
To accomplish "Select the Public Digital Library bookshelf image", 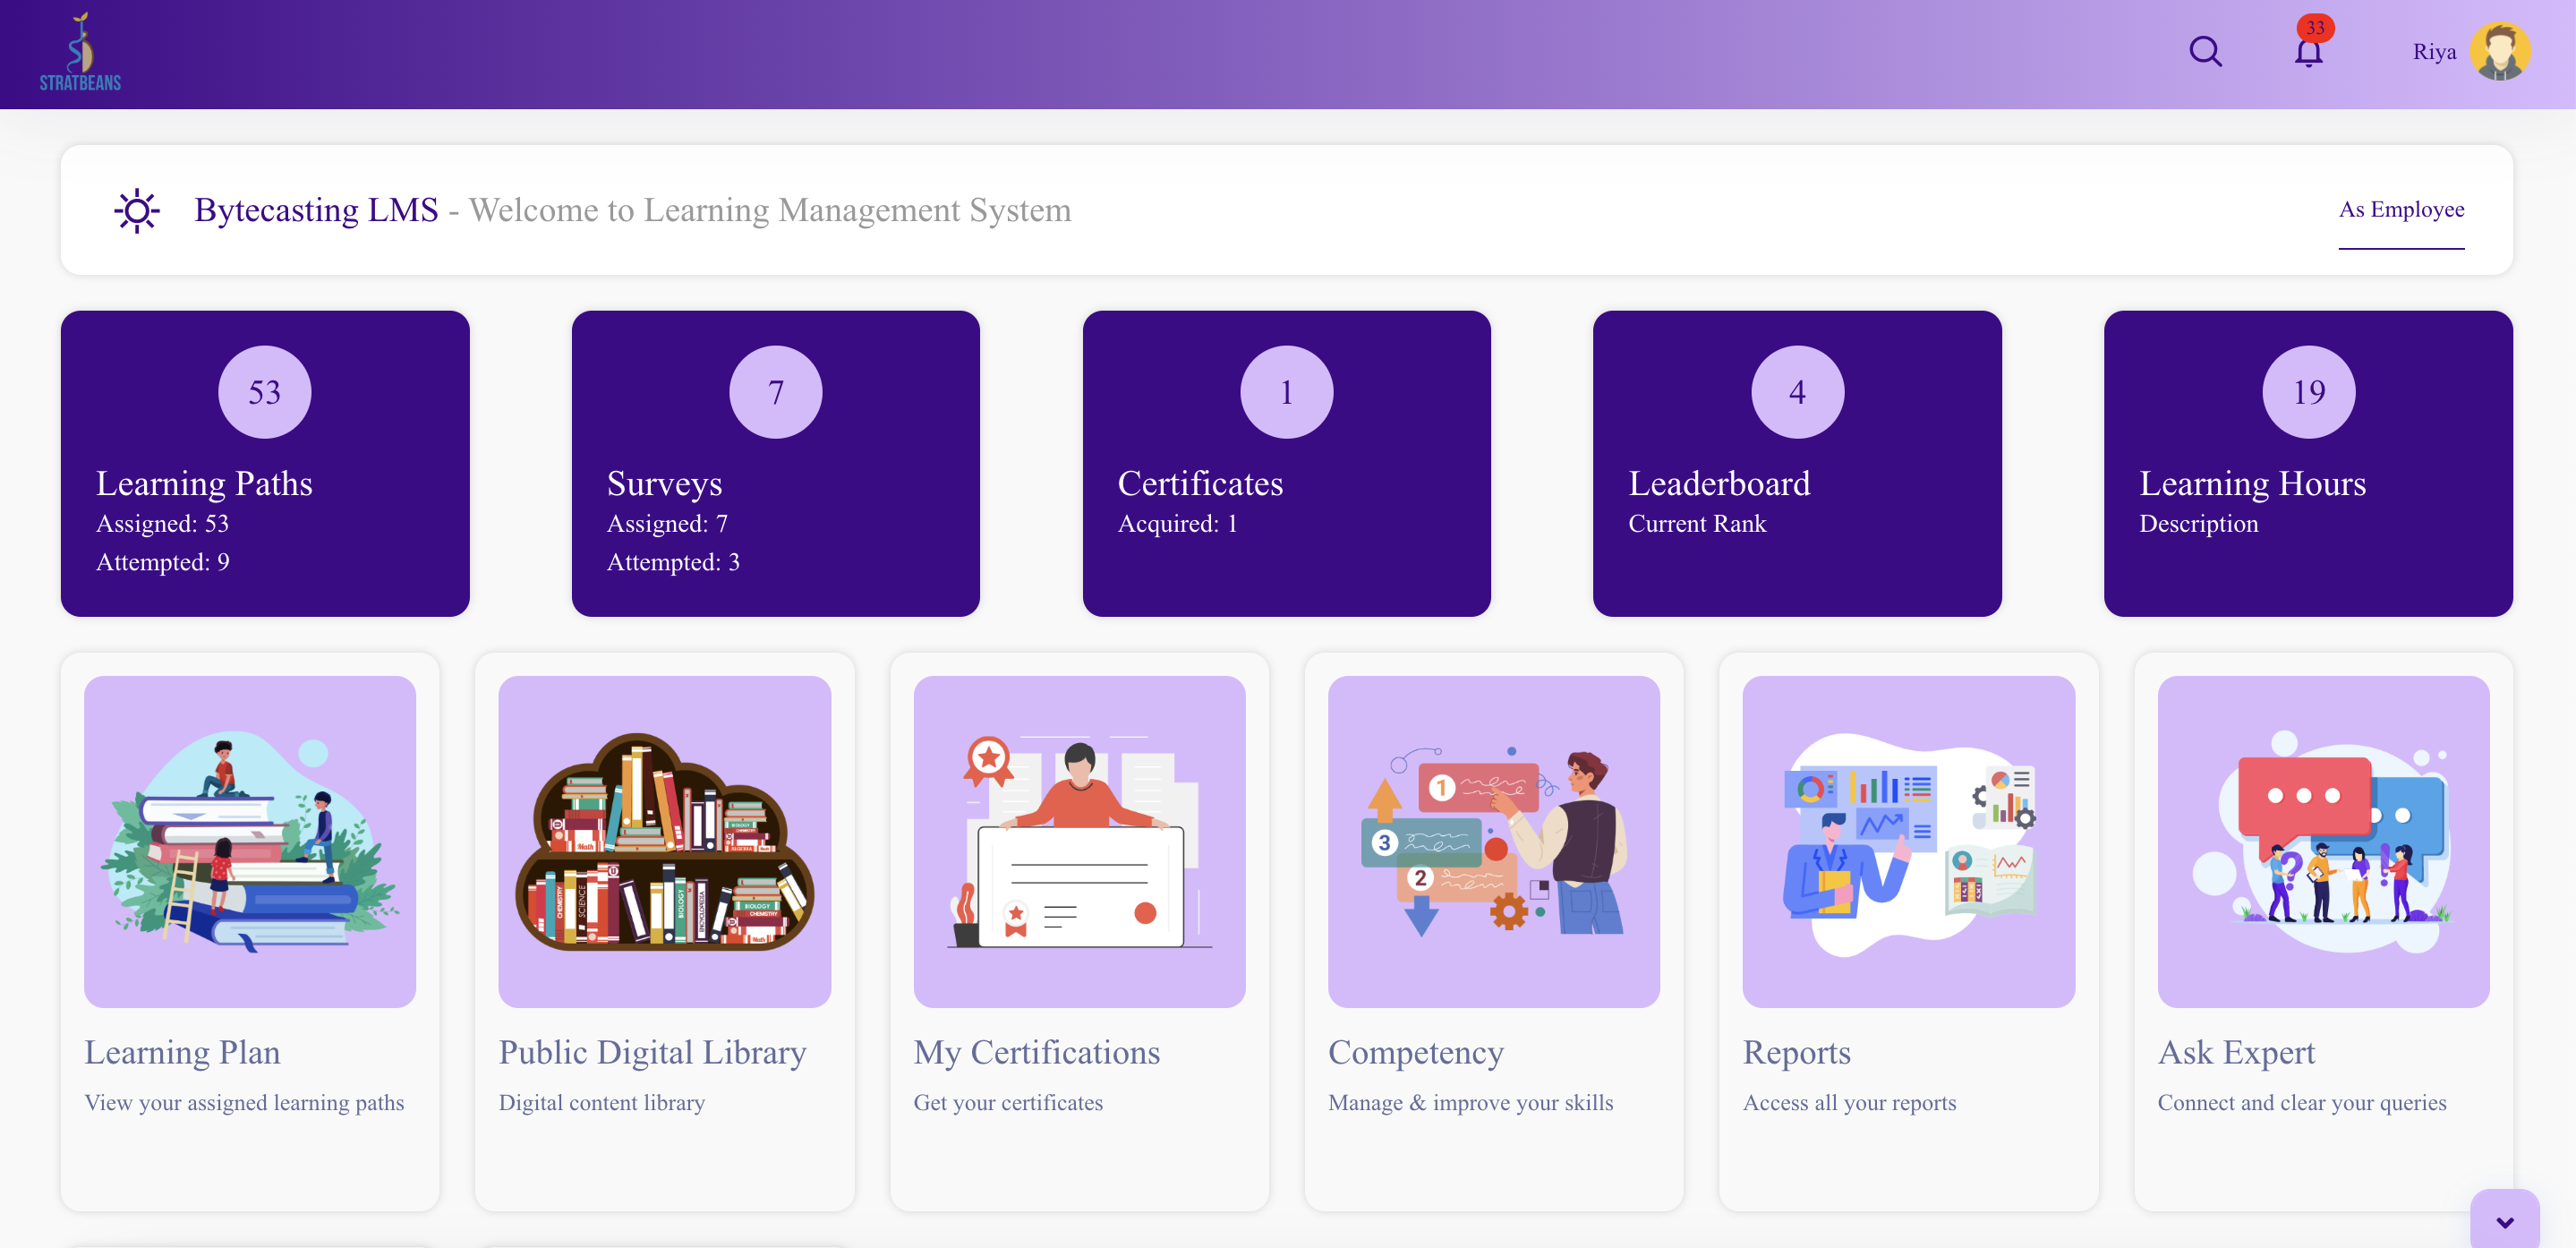I will point(664,841).
